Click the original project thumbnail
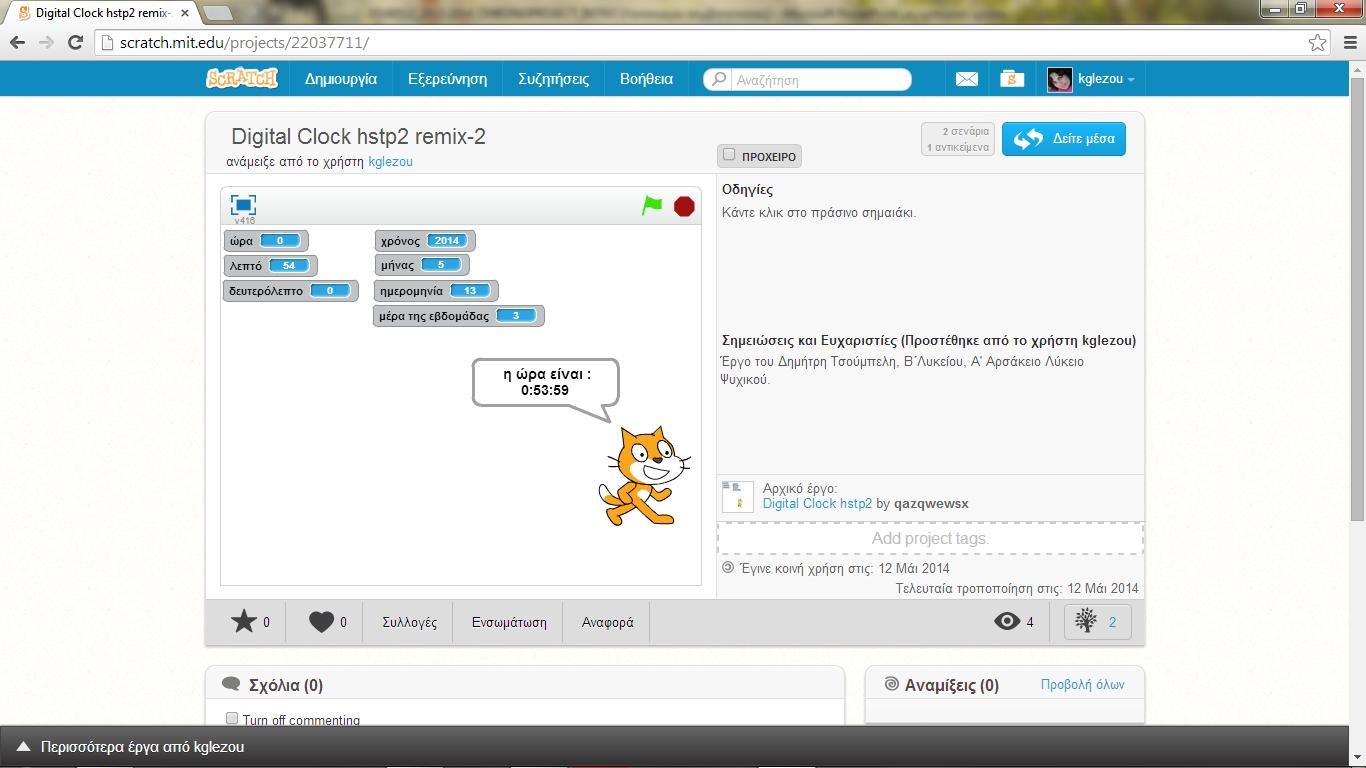Viewport: 1366px width, 768px height. [x=737, y=496]
